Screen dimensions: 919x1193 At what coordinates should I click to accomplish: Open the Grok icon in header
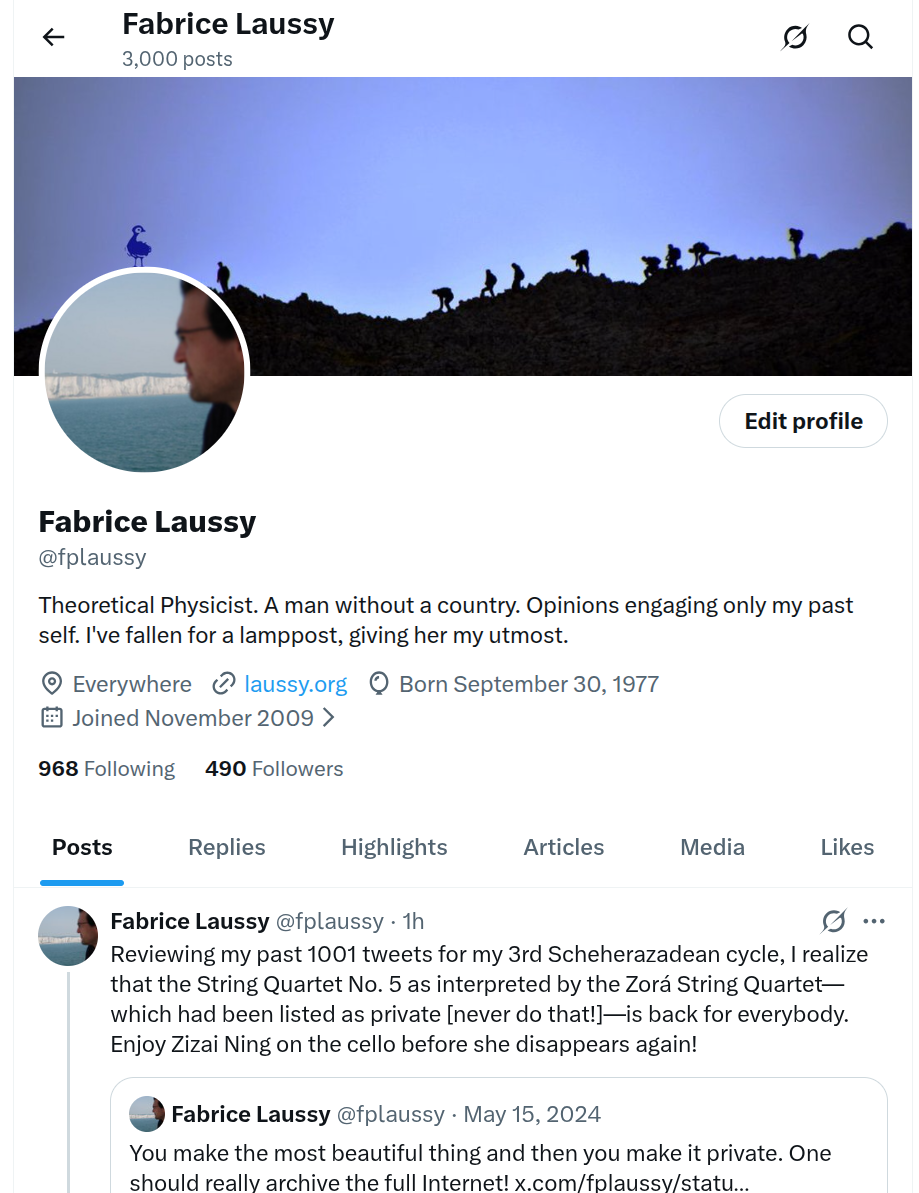[x=794, y=37]
